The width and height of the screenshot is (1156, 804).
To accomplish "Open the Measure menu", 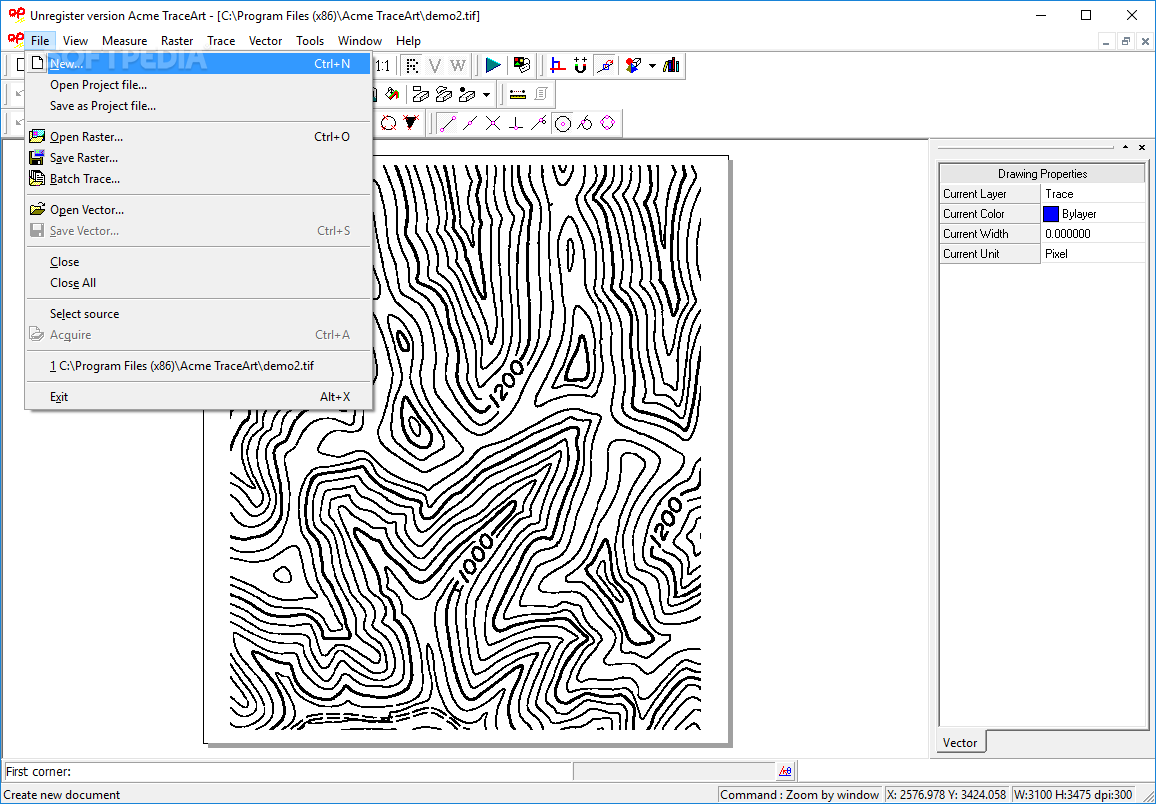I will [125, 41].
